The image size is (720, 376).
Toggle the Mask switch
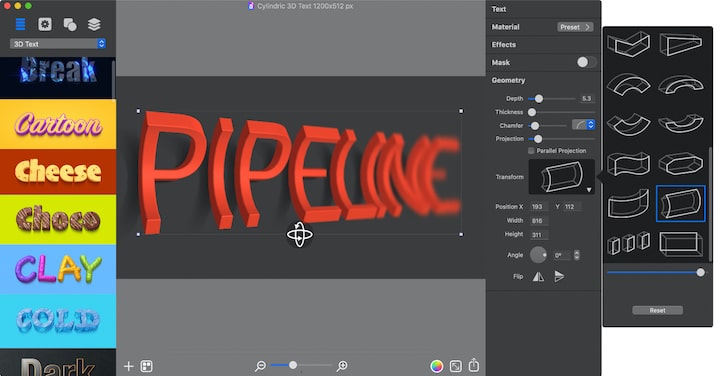point(586,62)
